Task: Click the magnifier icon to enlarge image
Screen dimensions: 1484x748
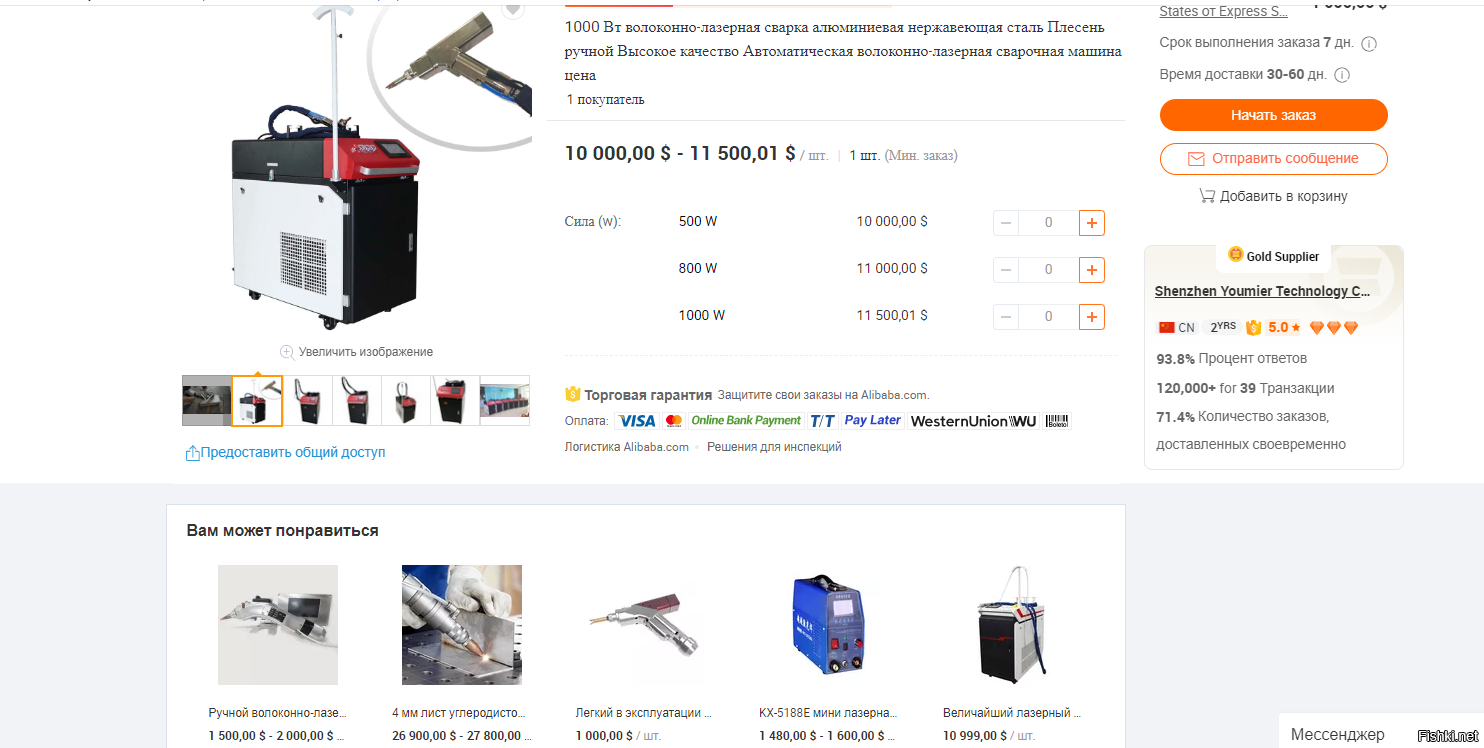Action: click(287, 352)
